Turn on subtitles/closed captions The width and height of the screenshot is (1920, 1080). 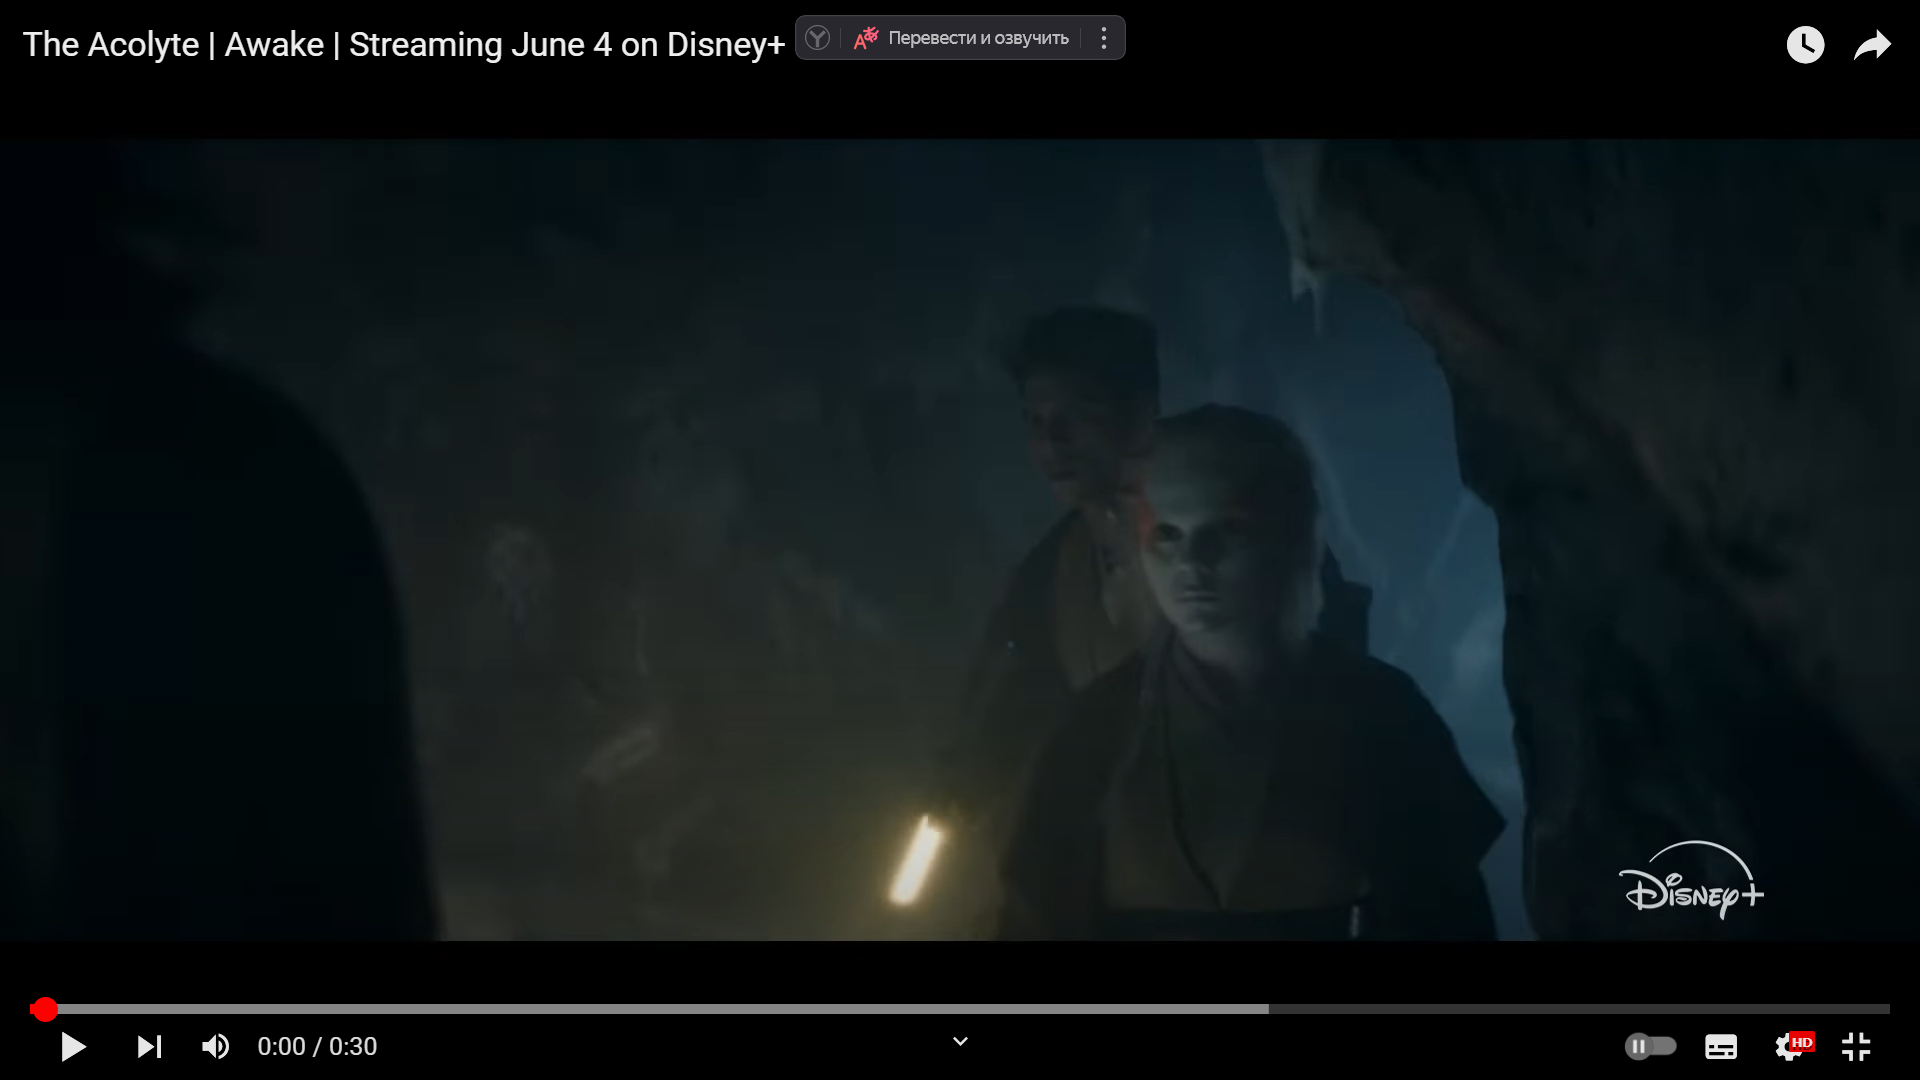click(x=1721, y=1047)
